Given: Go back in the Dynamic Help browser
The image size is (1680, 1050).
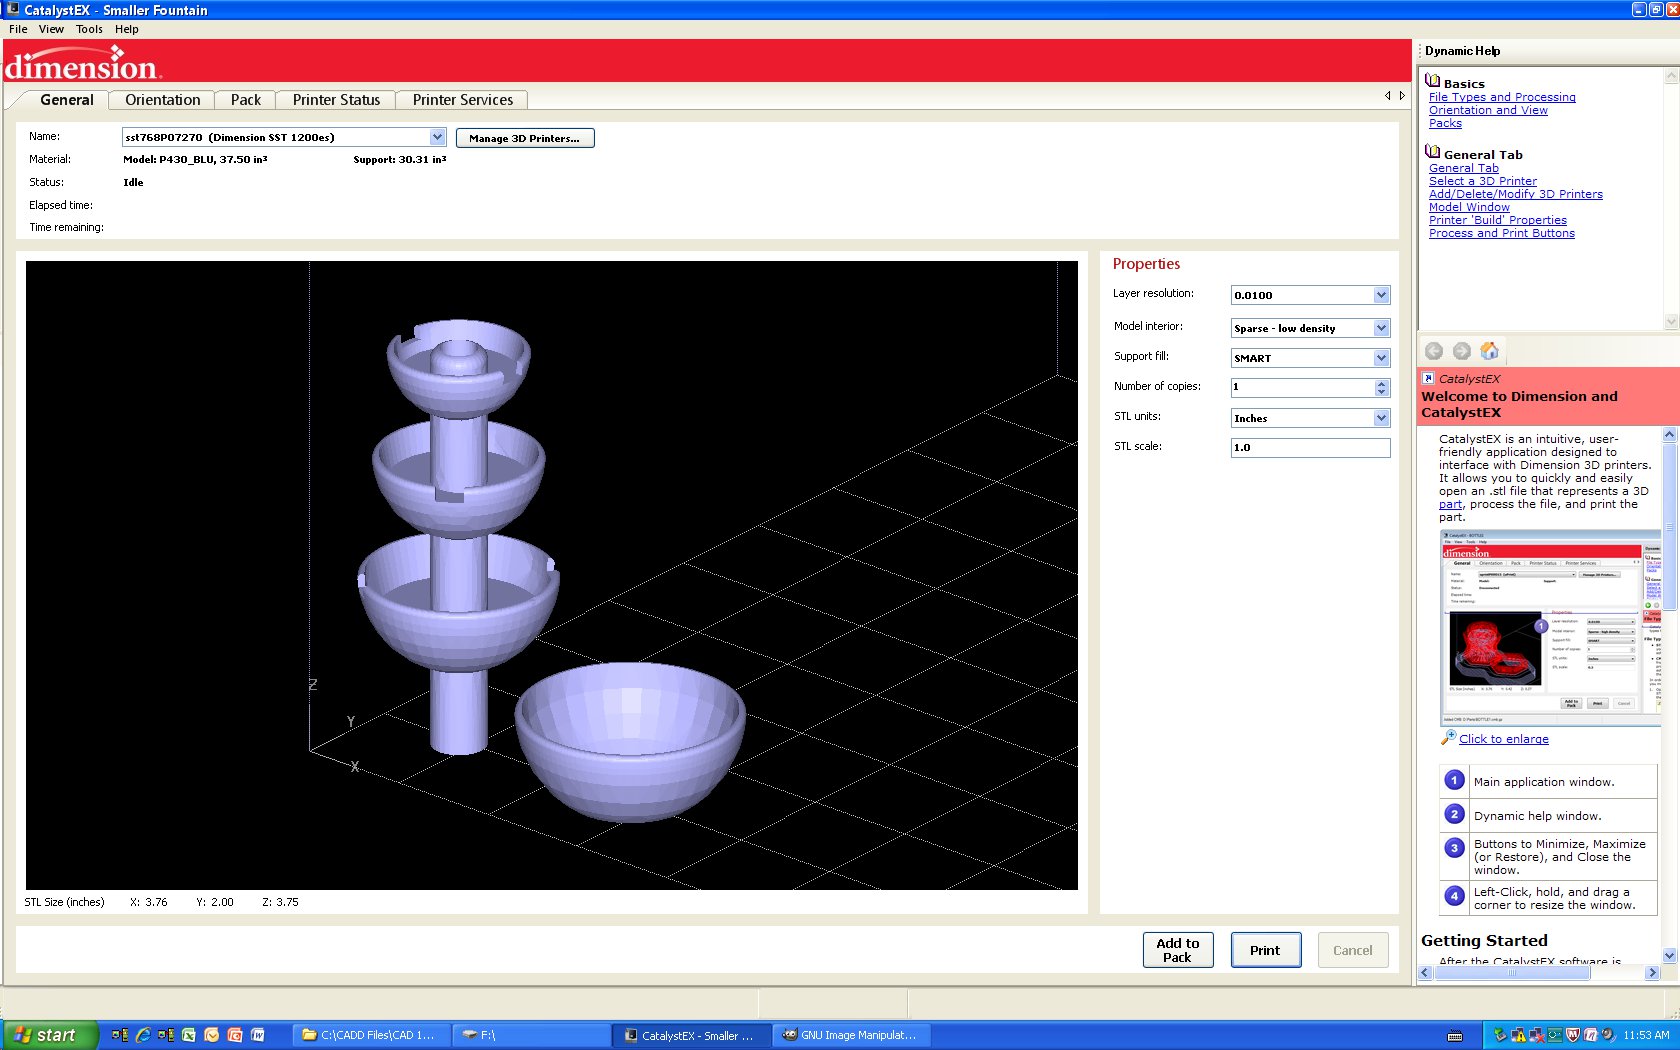Looking at the screenshot, I should pos(1434,351).
